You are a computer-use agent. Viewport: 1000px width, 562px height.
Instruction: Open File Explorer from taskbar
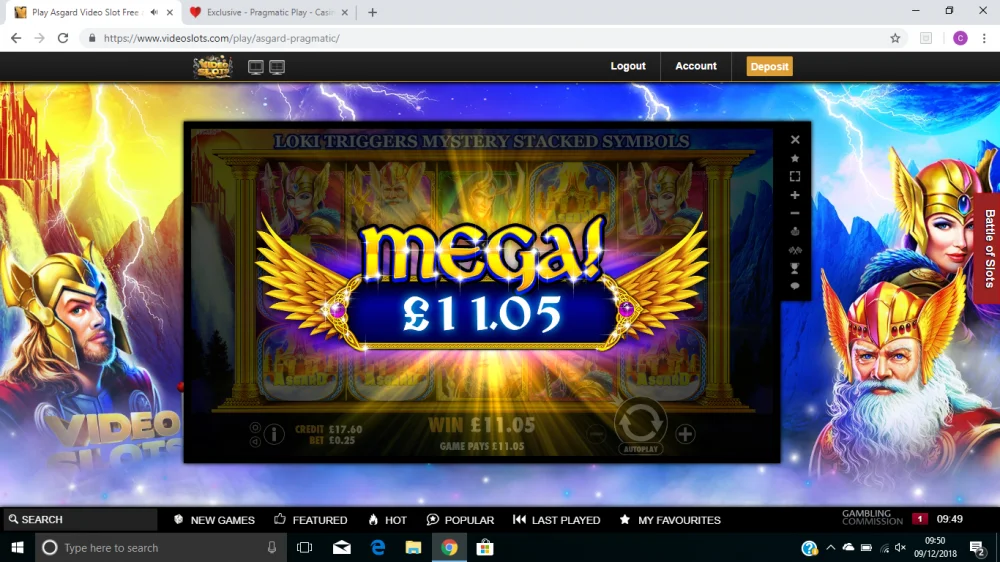coord(413,547)
